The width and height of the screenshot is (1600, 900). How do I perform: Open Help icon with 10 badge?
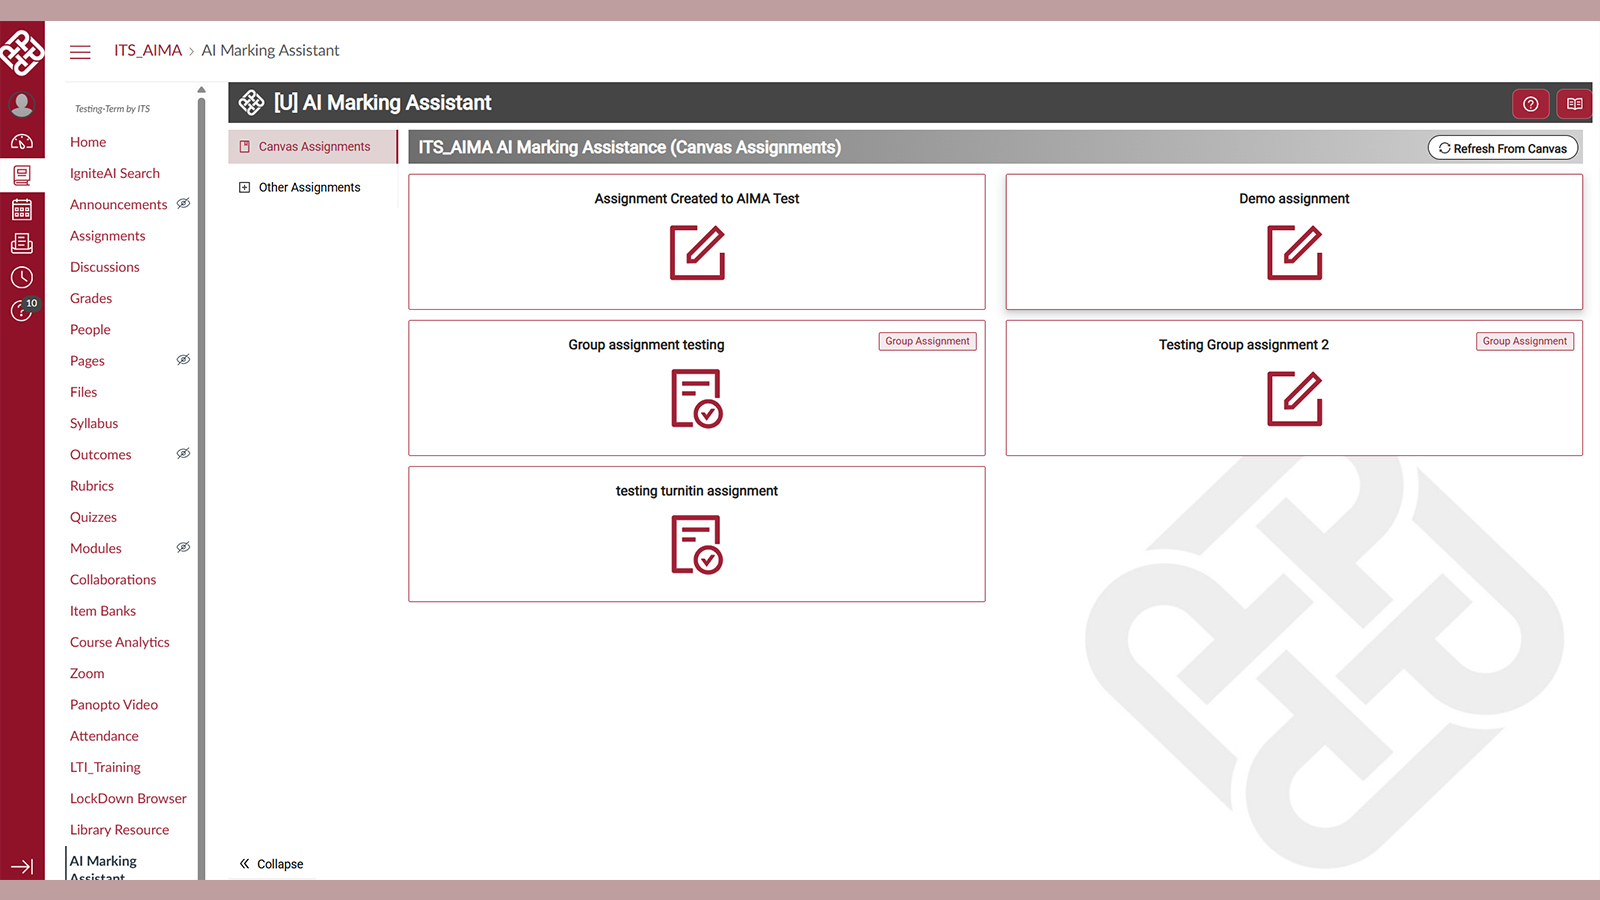(x=24, y=309)
